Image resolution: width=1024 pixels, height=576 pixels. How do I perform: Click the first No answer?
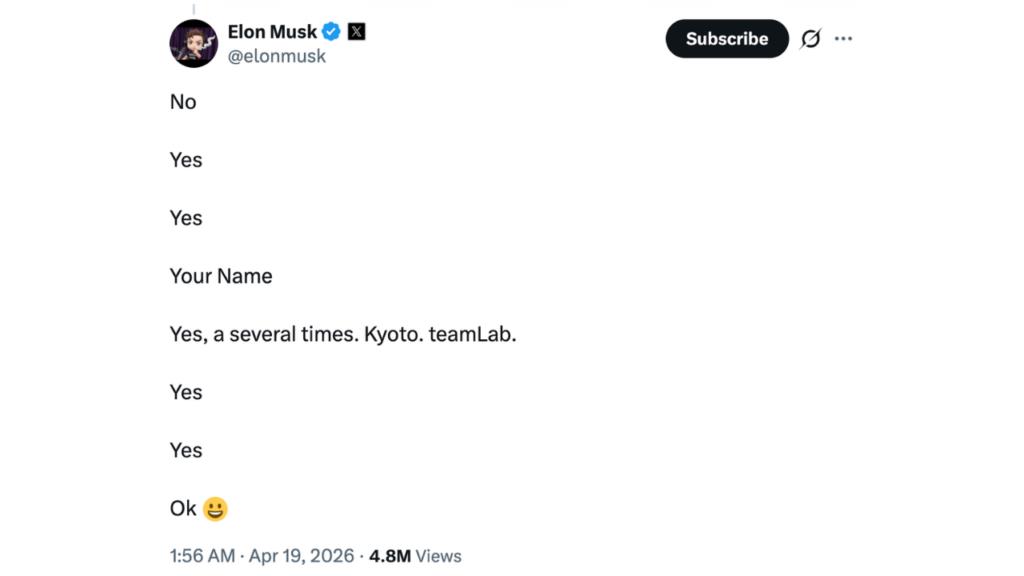(x=183, y=102)
